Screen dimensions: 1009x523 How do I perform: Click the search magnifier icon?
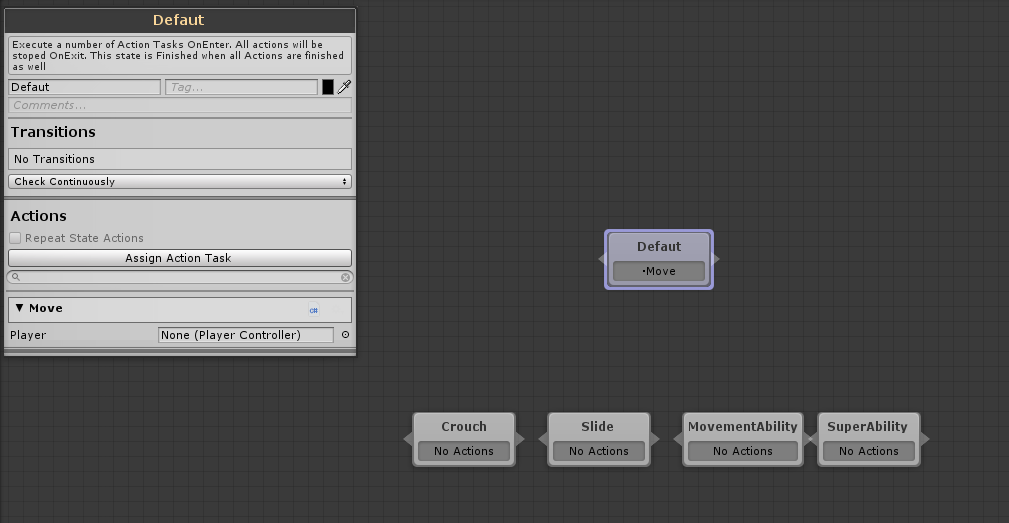coord(15,277)
